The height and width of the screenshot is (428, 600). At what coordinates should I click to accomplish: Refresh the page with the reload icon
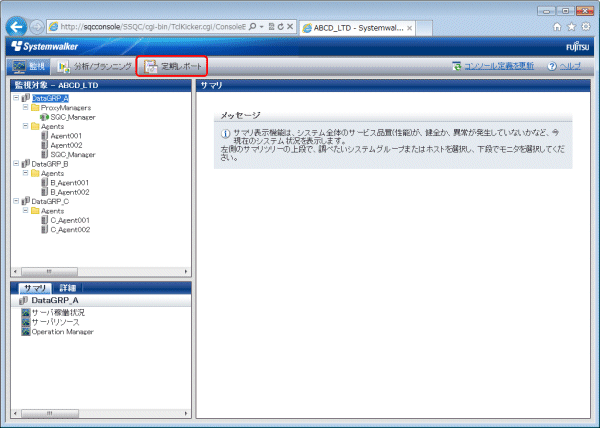coord(280,27)
